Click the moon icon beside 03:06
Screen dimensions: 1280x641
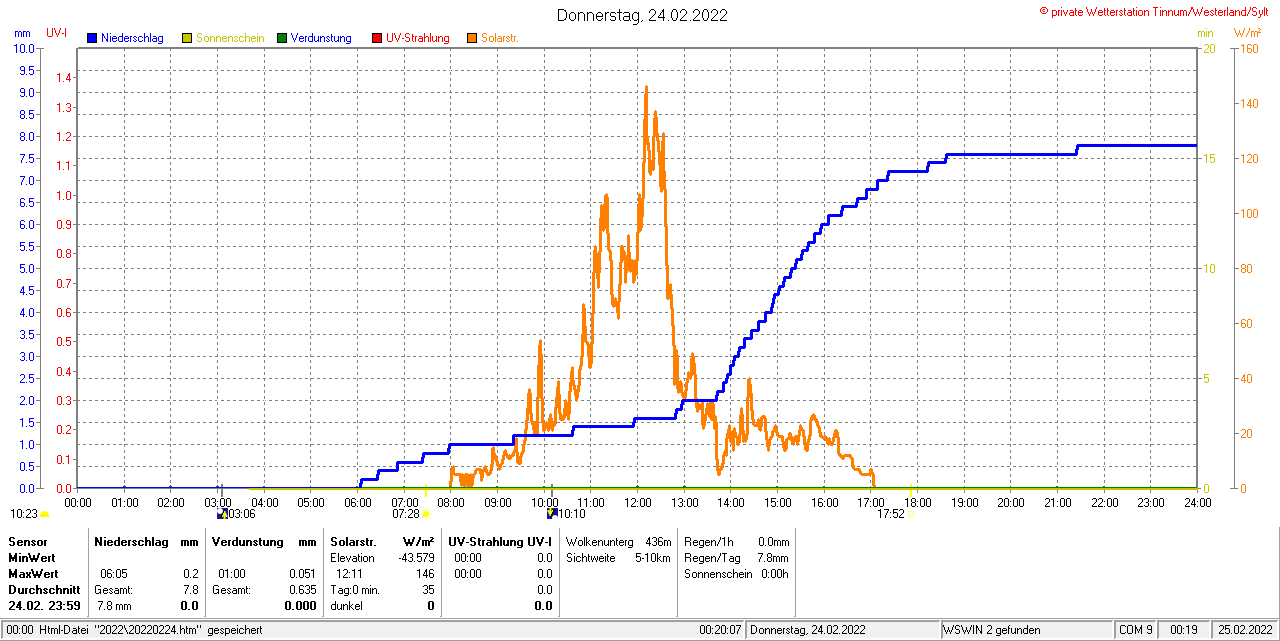[x=221, y=514]
